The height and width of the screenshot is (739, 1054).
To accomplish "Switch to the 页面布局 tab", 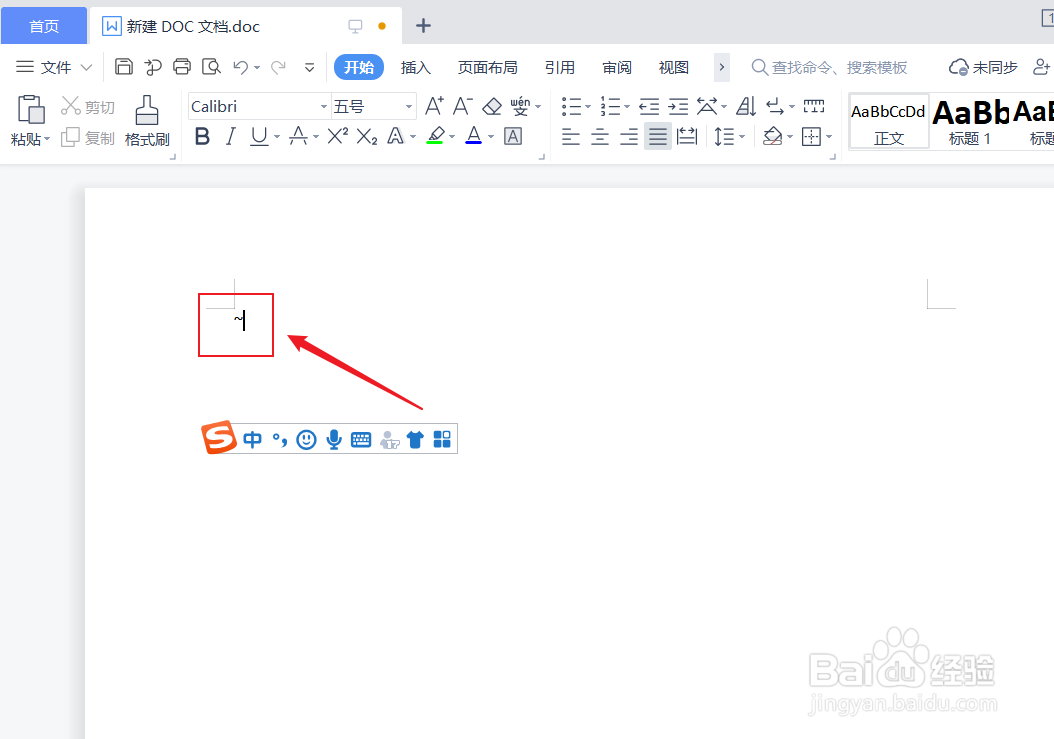I will [487, 67].
